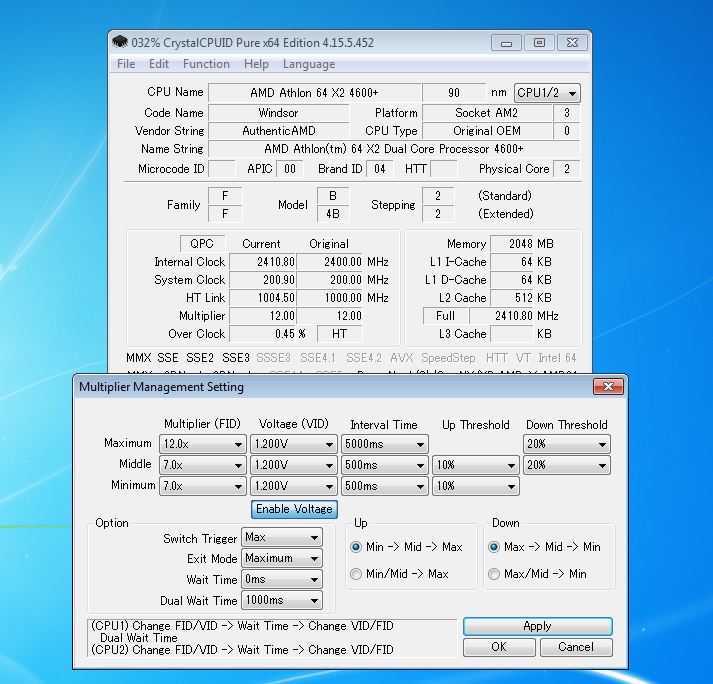Click the Full cache speed button

click(446, 316)
